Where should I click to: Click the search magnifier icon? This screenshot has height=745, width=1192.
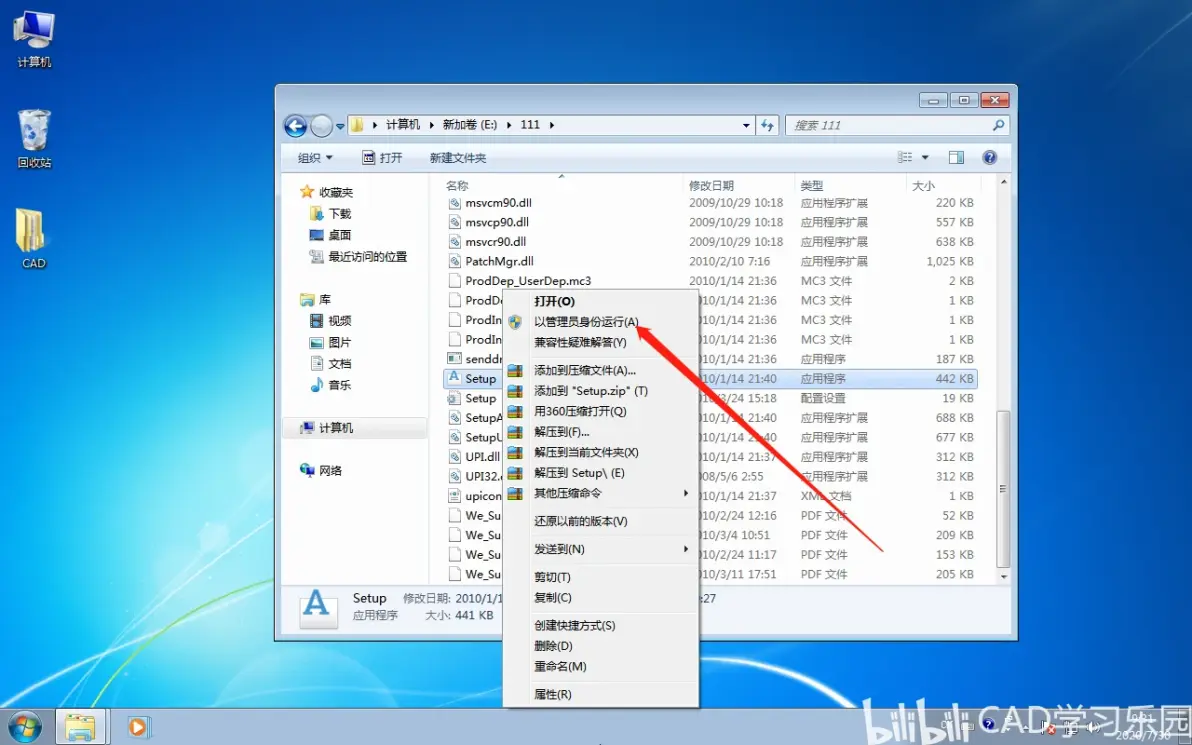(998, 125)
